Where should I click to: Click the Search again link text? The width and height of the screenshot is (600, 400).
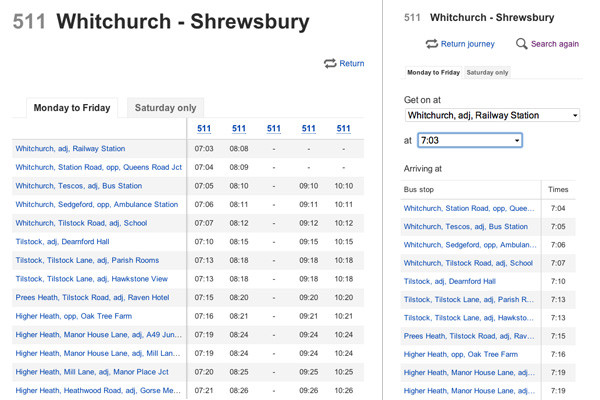tap(555, 44)
